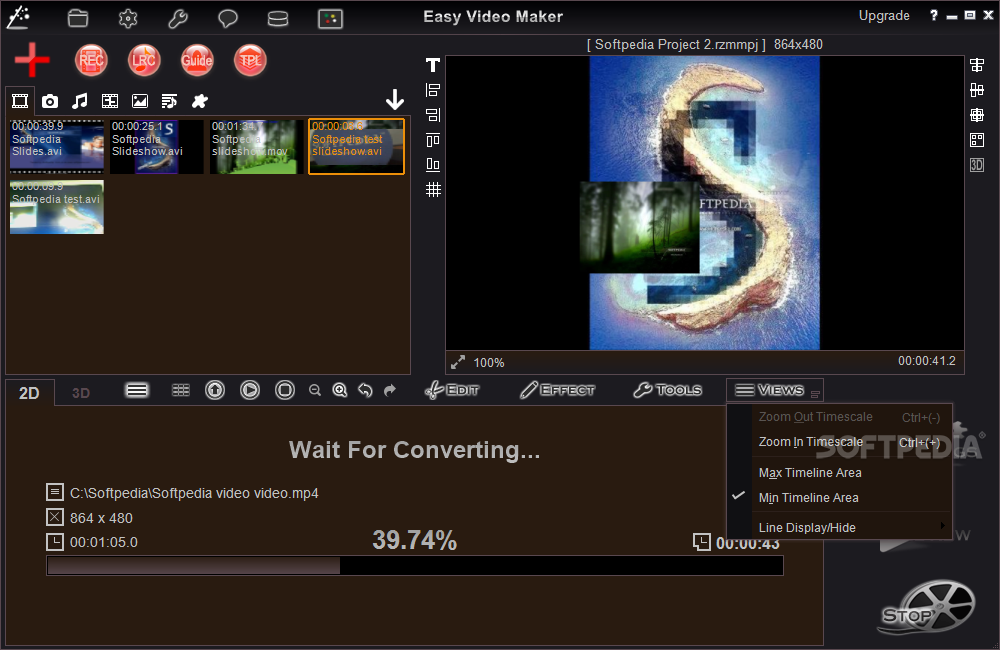Click the stop square circular button

pos(285,390)
